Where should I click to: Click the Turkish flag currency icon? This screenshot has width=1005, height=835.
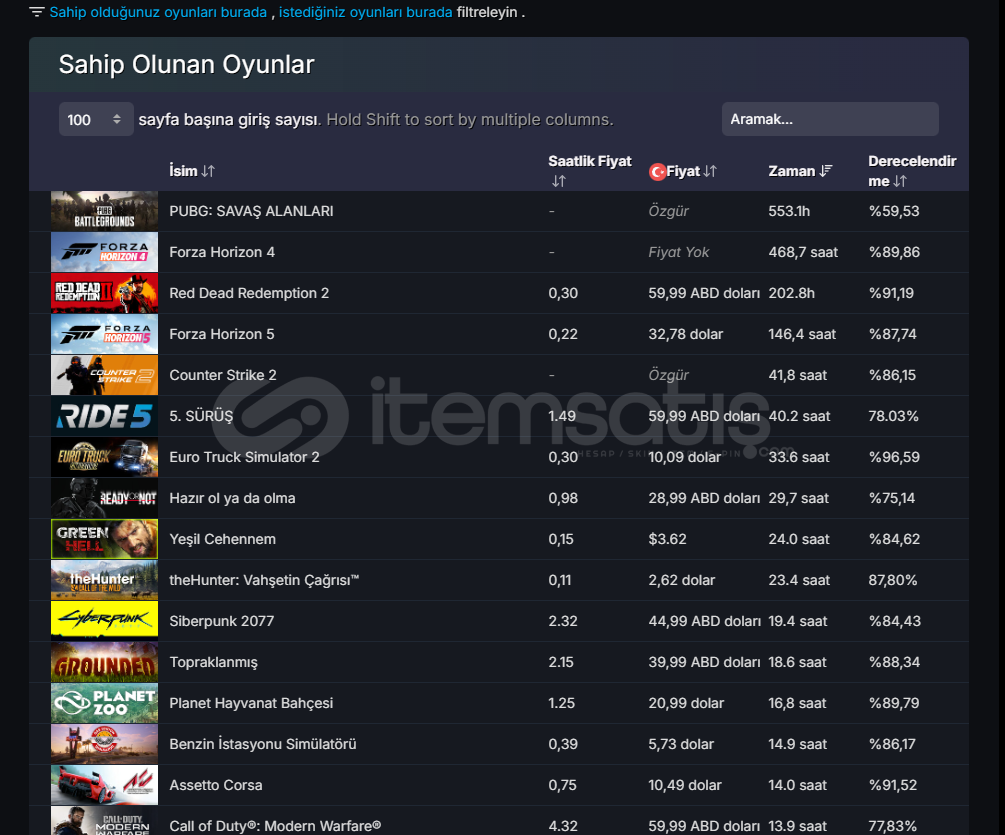(657, 172)
